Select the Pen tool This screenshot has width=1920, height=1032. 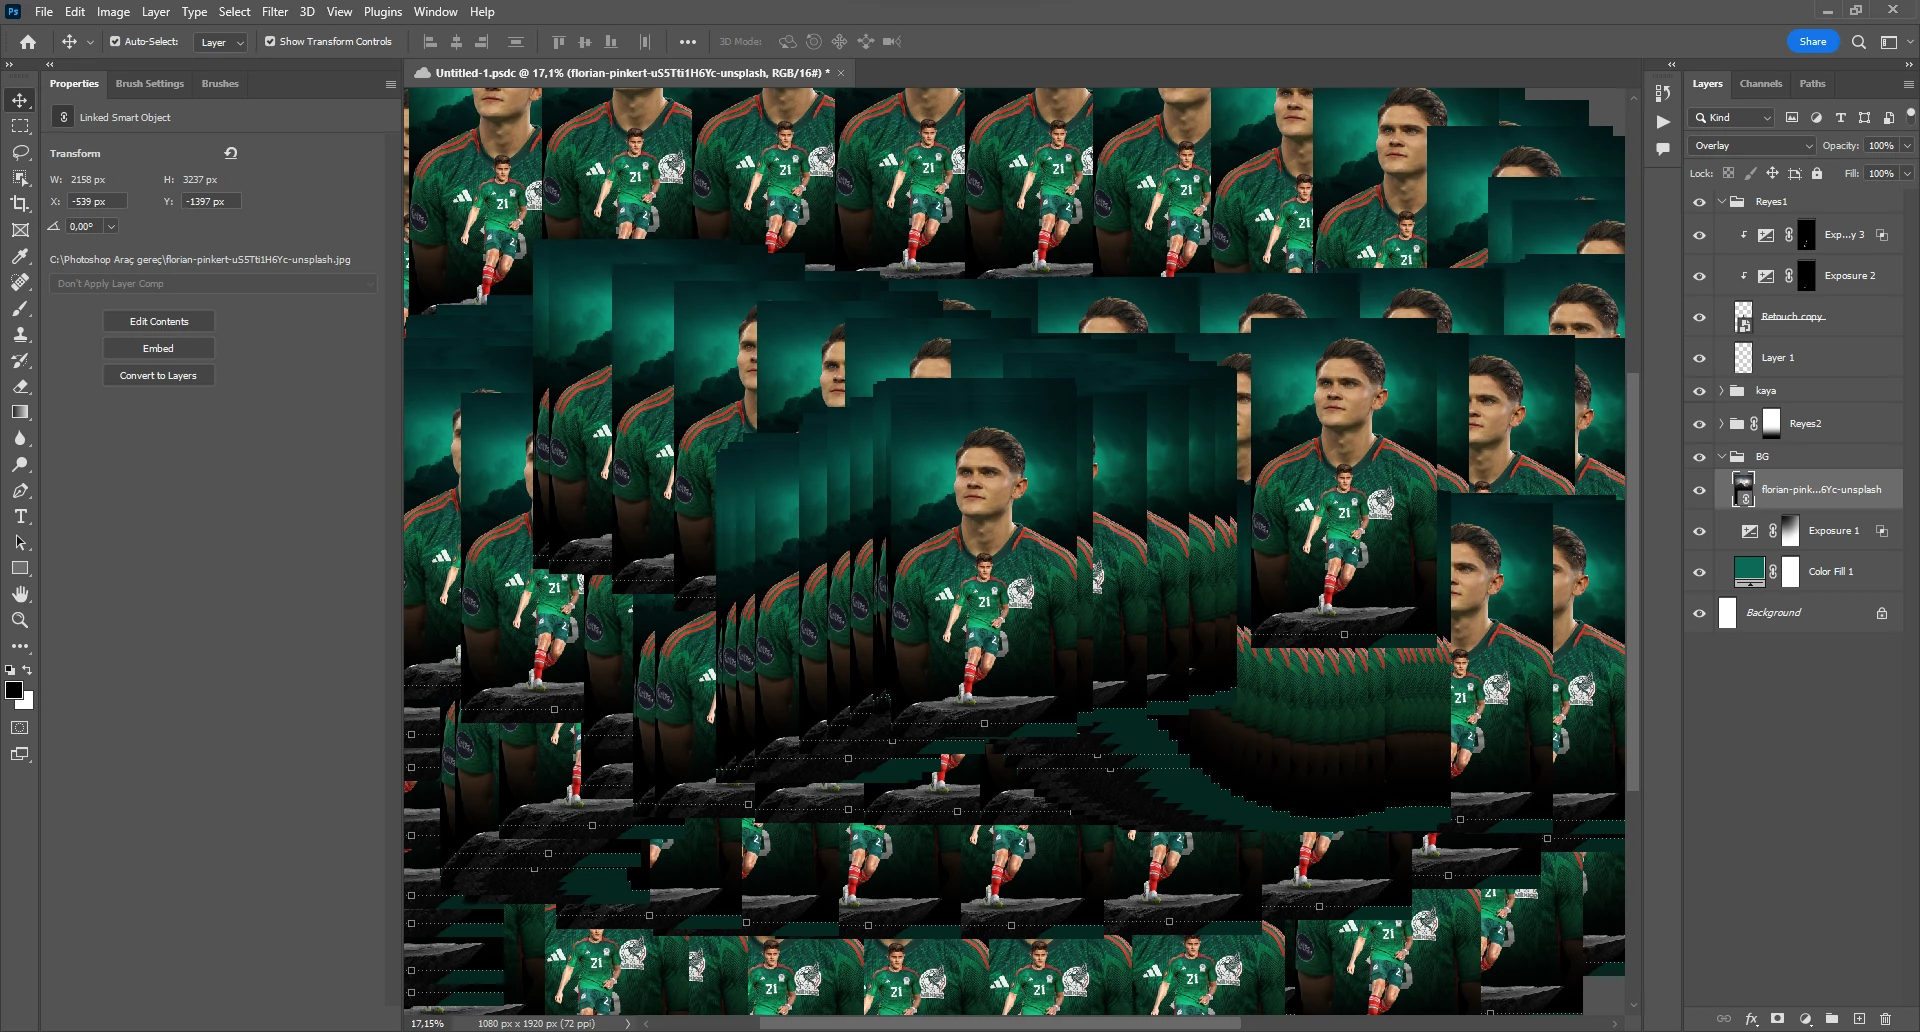pyautogui.click(x=20, y=490)
